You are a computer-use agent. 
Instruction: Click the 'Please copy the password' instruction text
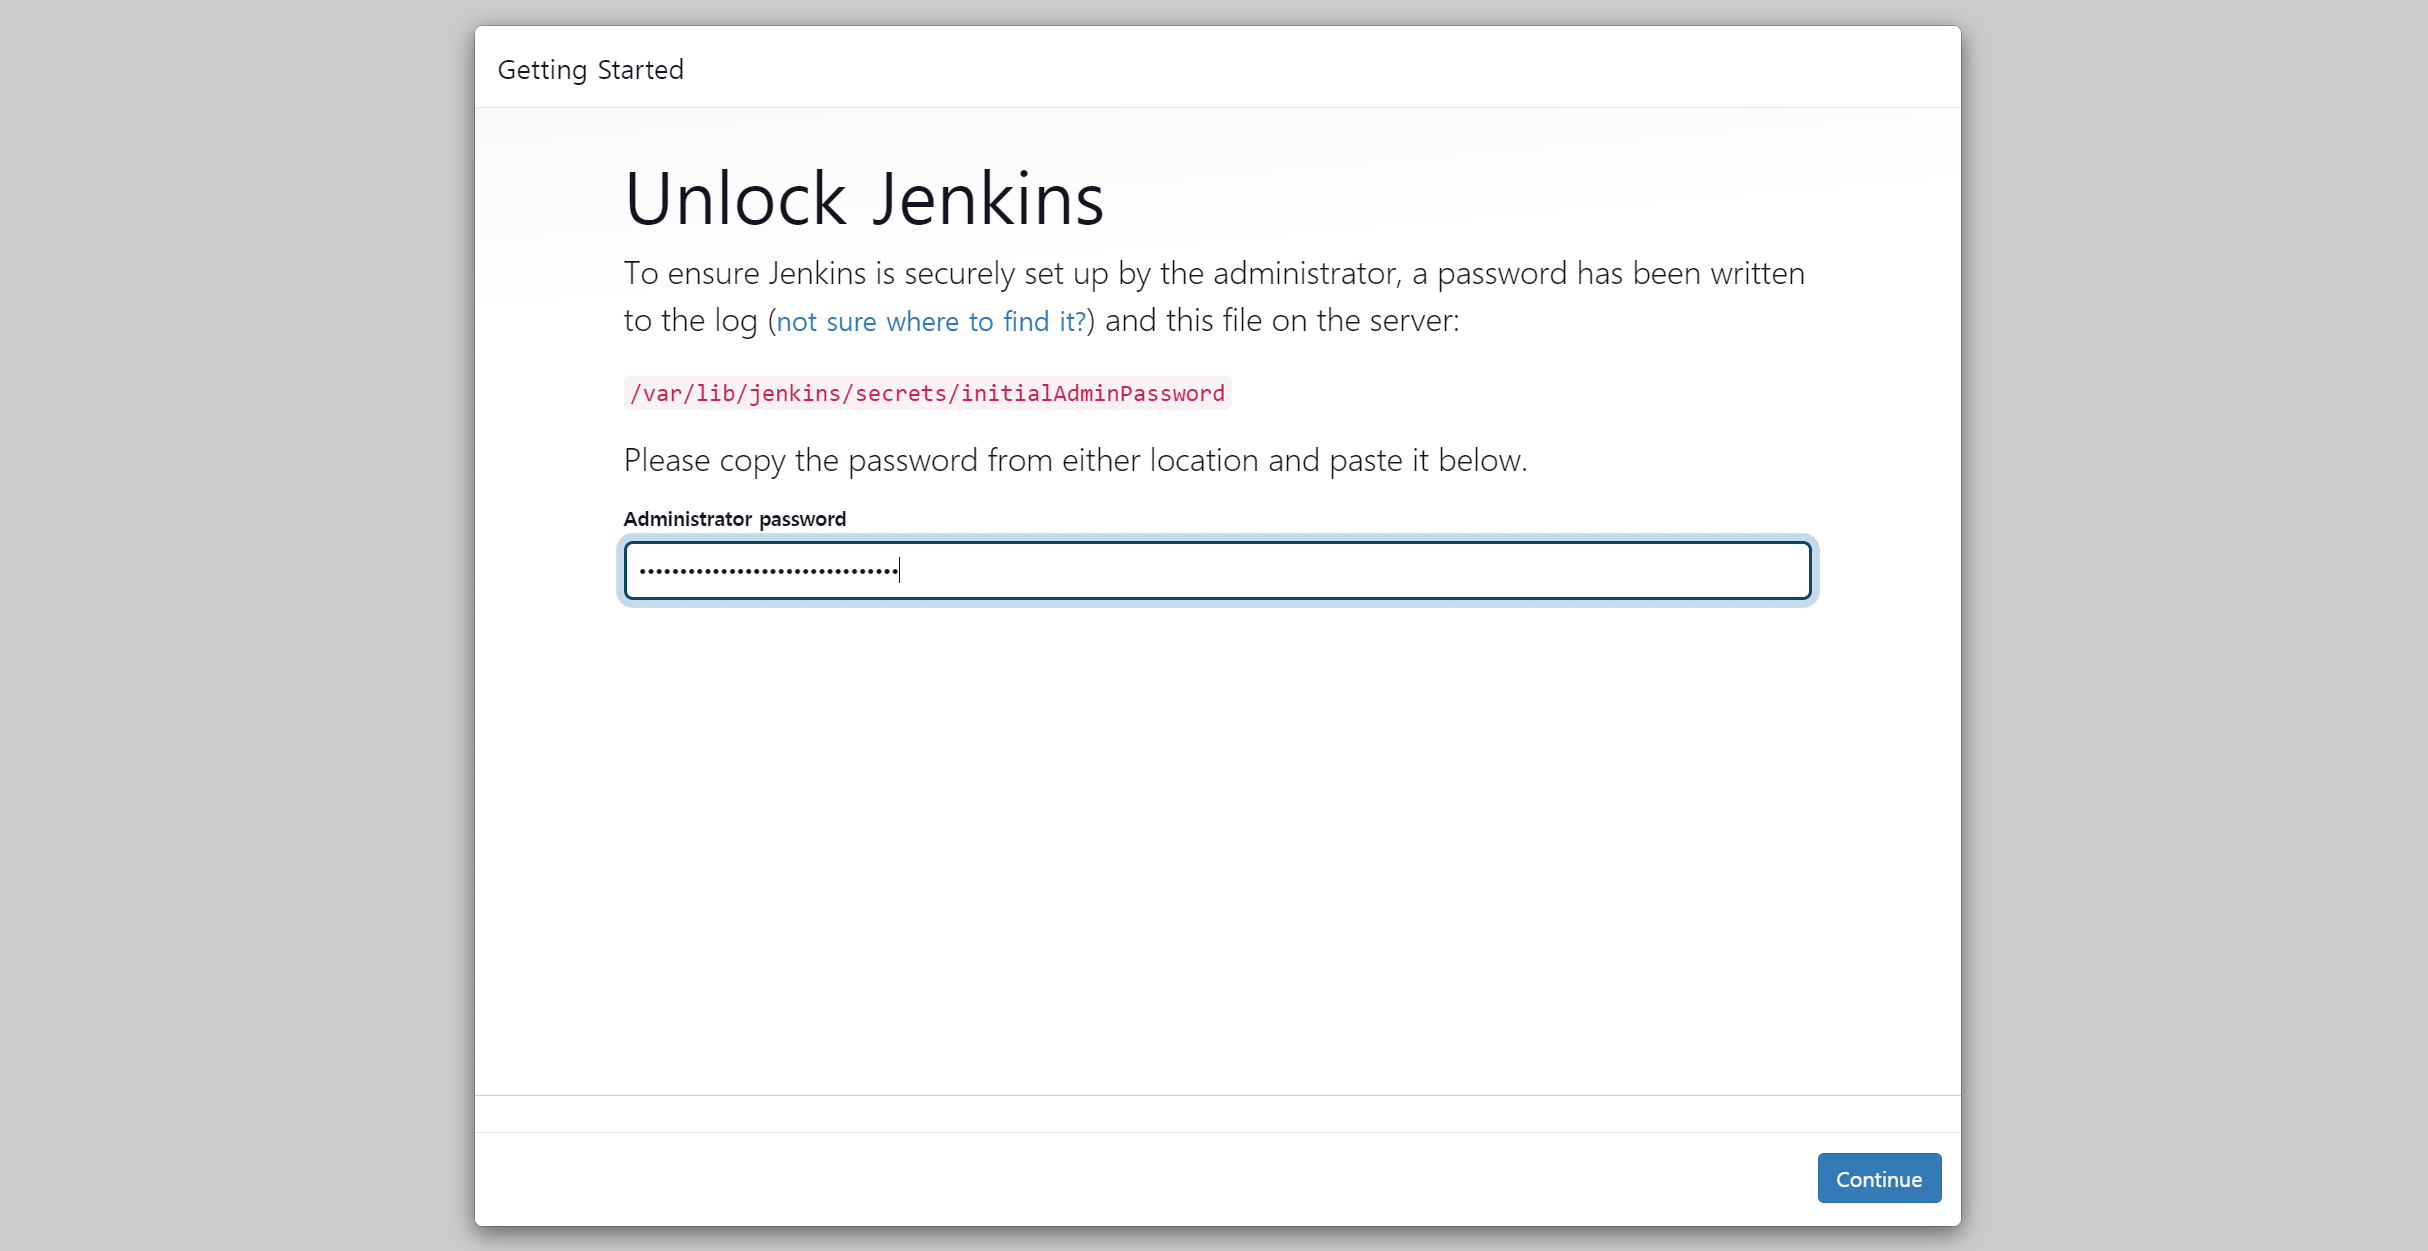pyautogui.click(x=1074, y=460)
